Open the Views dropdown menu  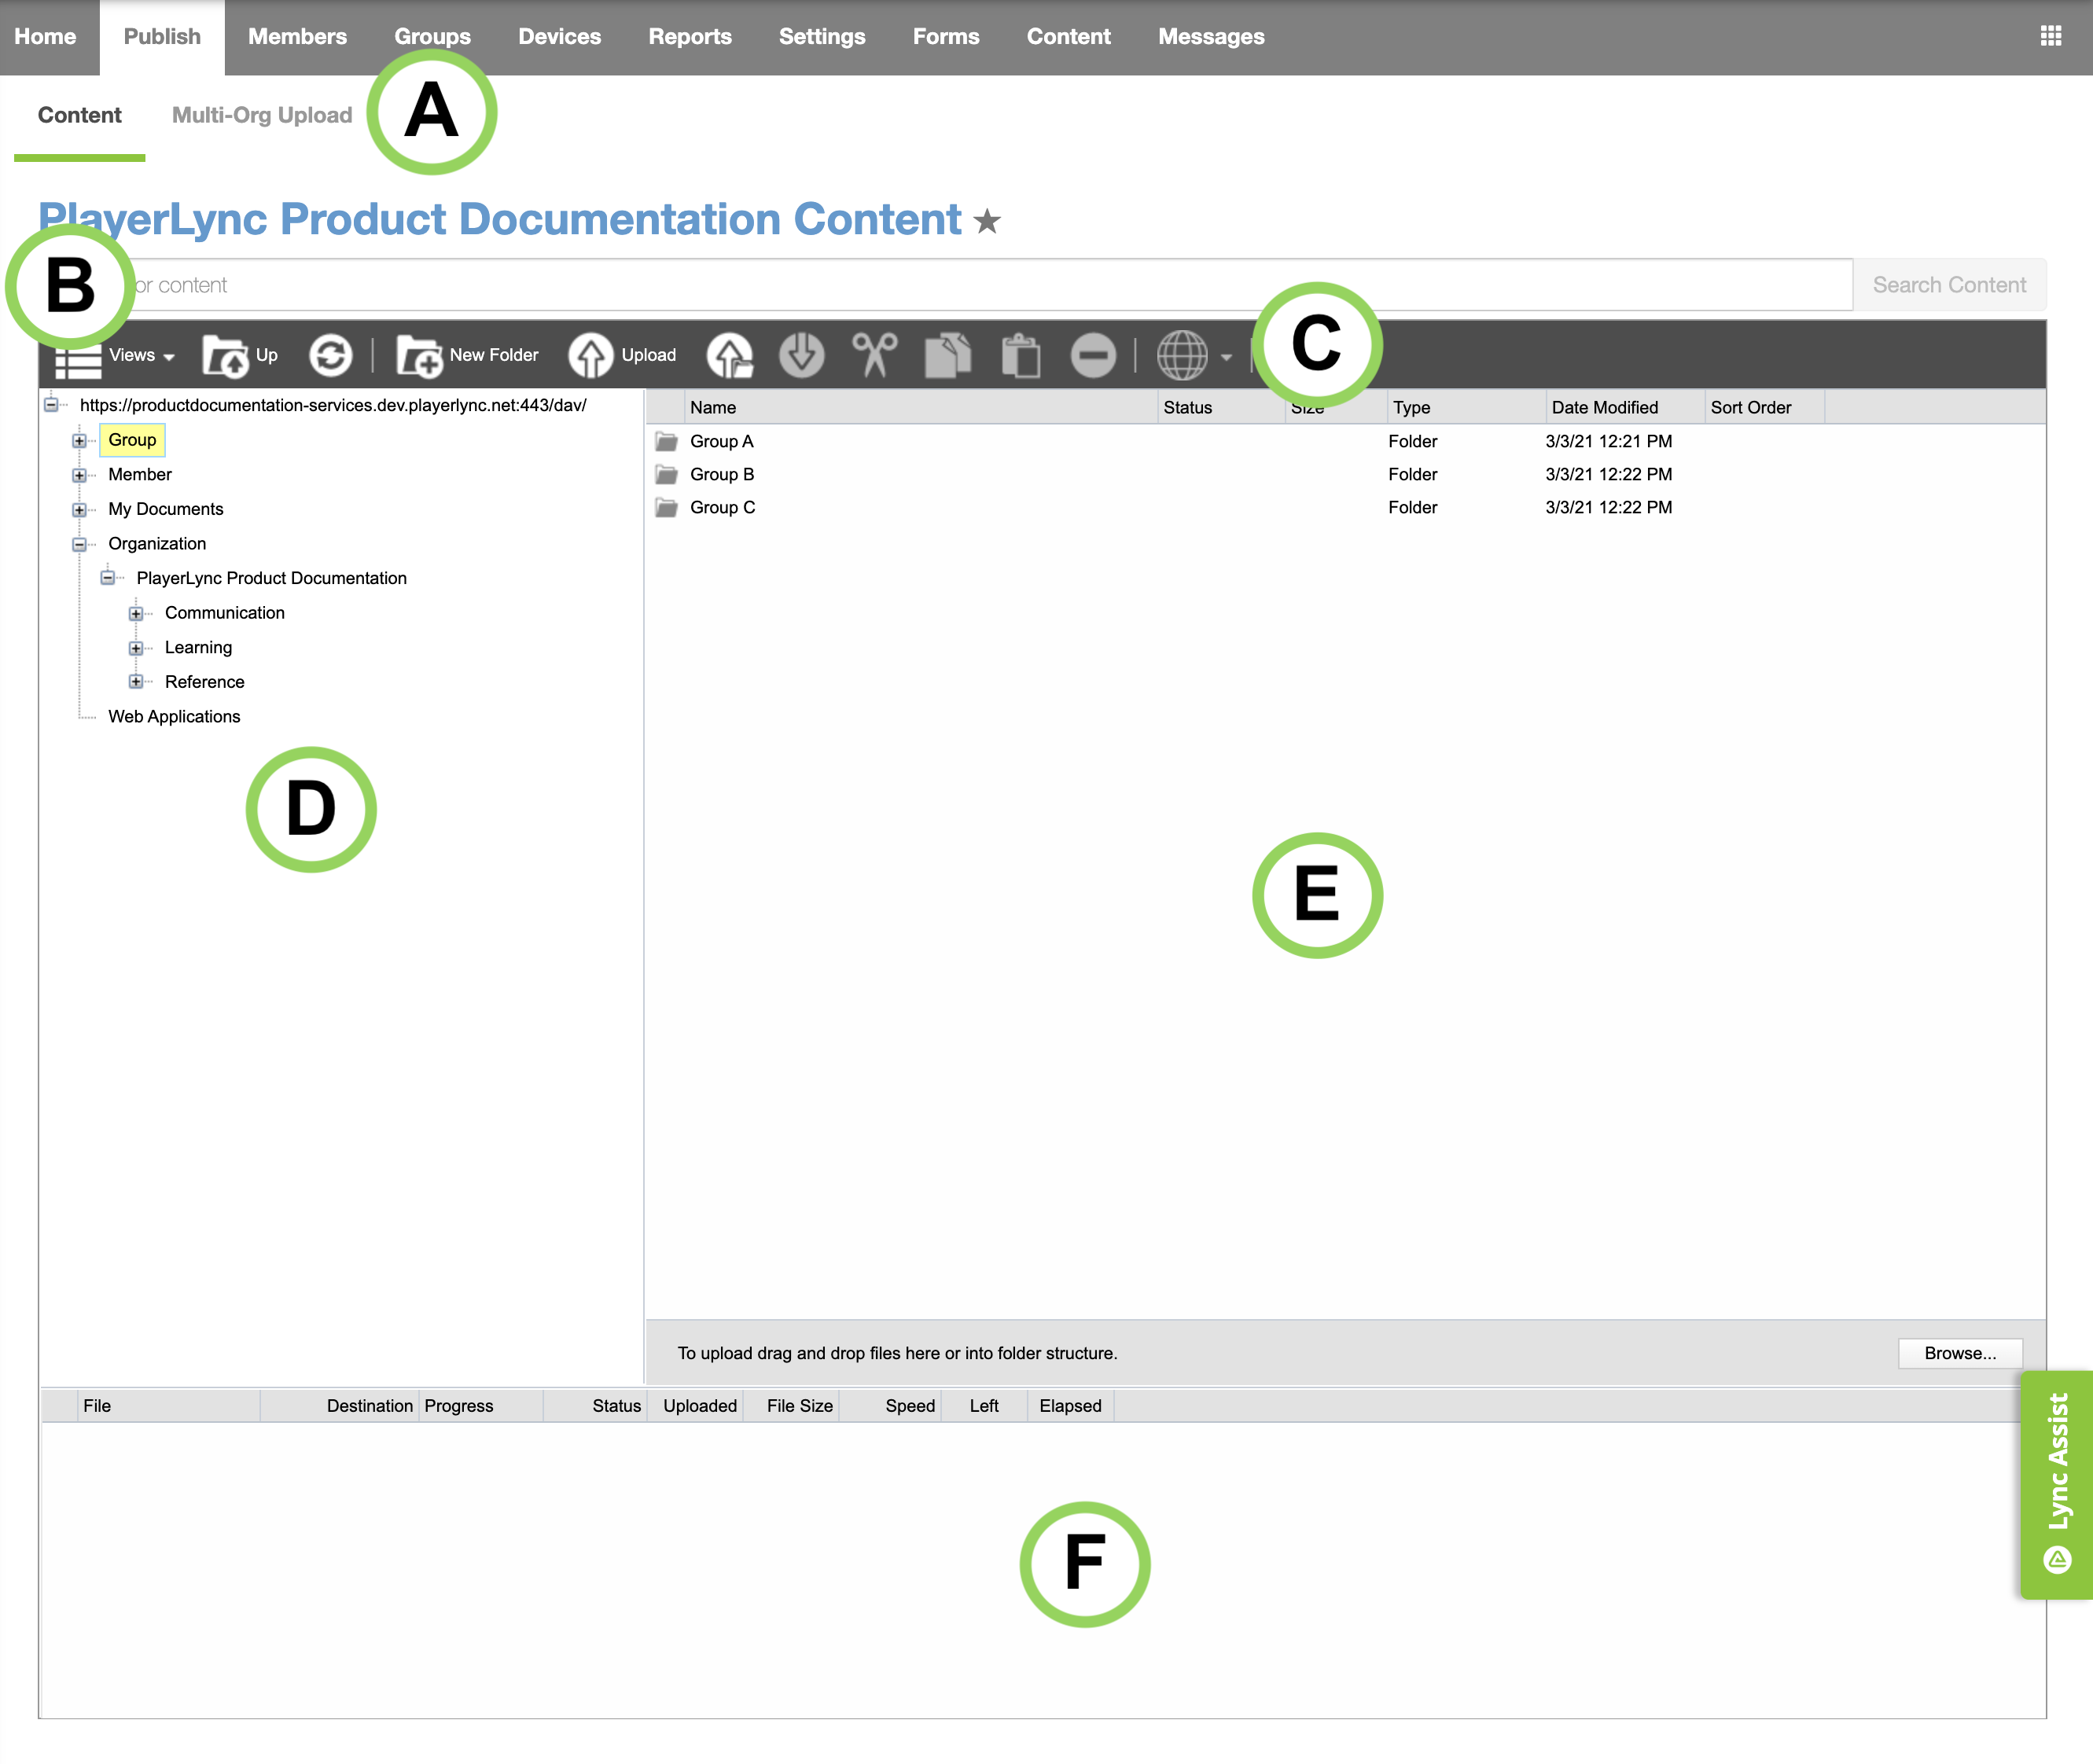point(115,356)
